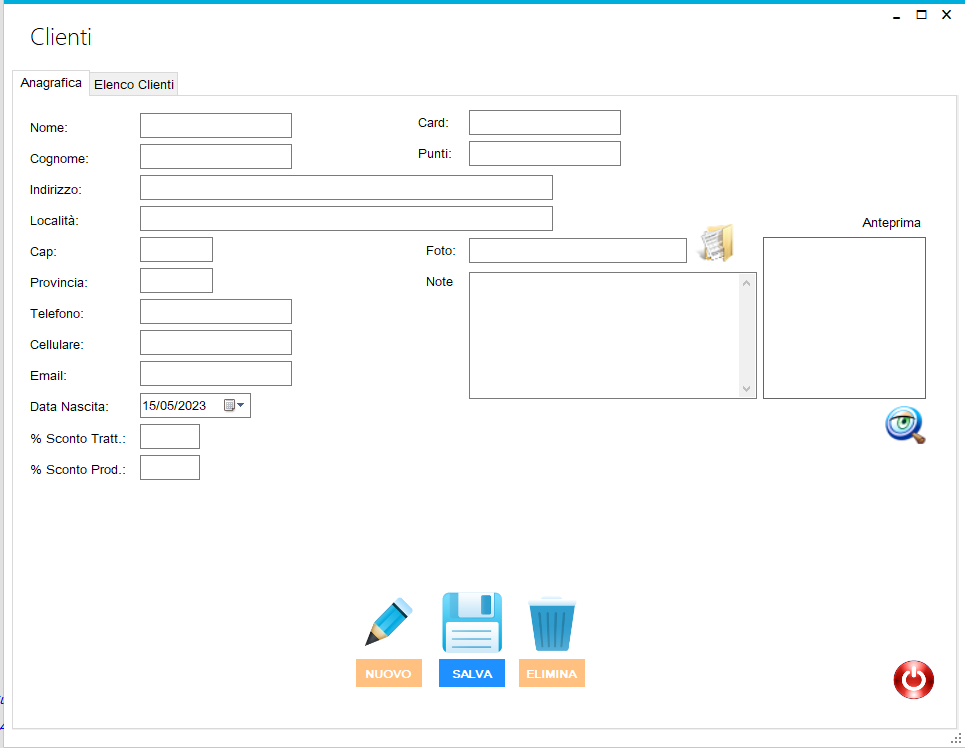Click the Note text area
This screenshot has width=965, height=748.
604,335
